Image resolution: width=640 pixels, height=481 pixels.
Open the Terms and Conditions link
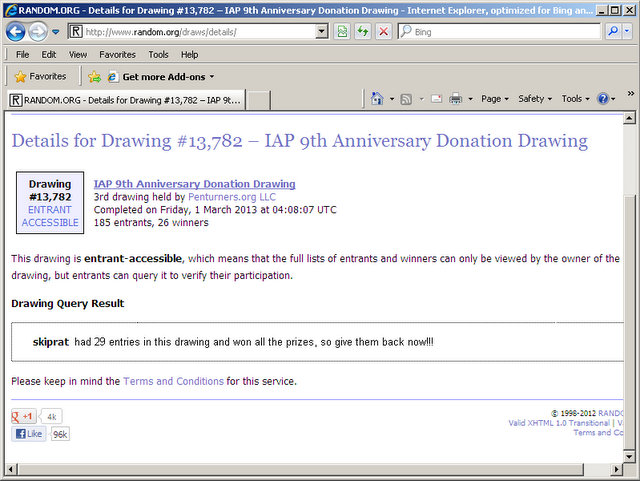(x=173, y=381)
